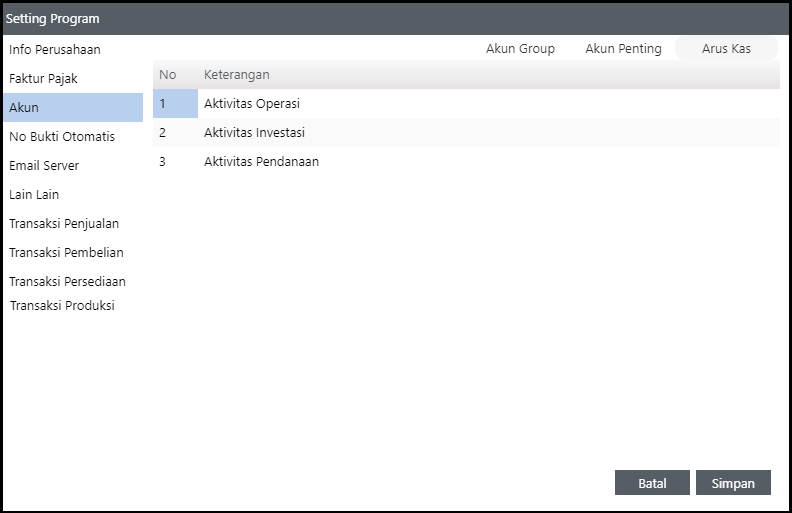Switch to the Akun Penting tab

(623, 49)
